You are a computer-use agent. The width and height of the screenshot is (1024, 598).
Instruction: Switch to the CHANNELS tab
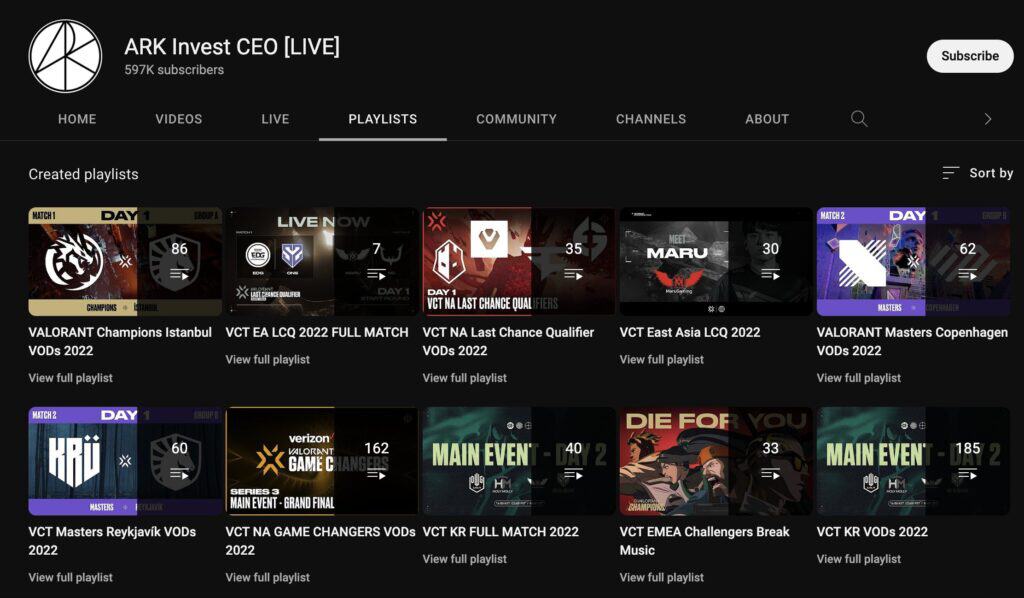[651, 119]
